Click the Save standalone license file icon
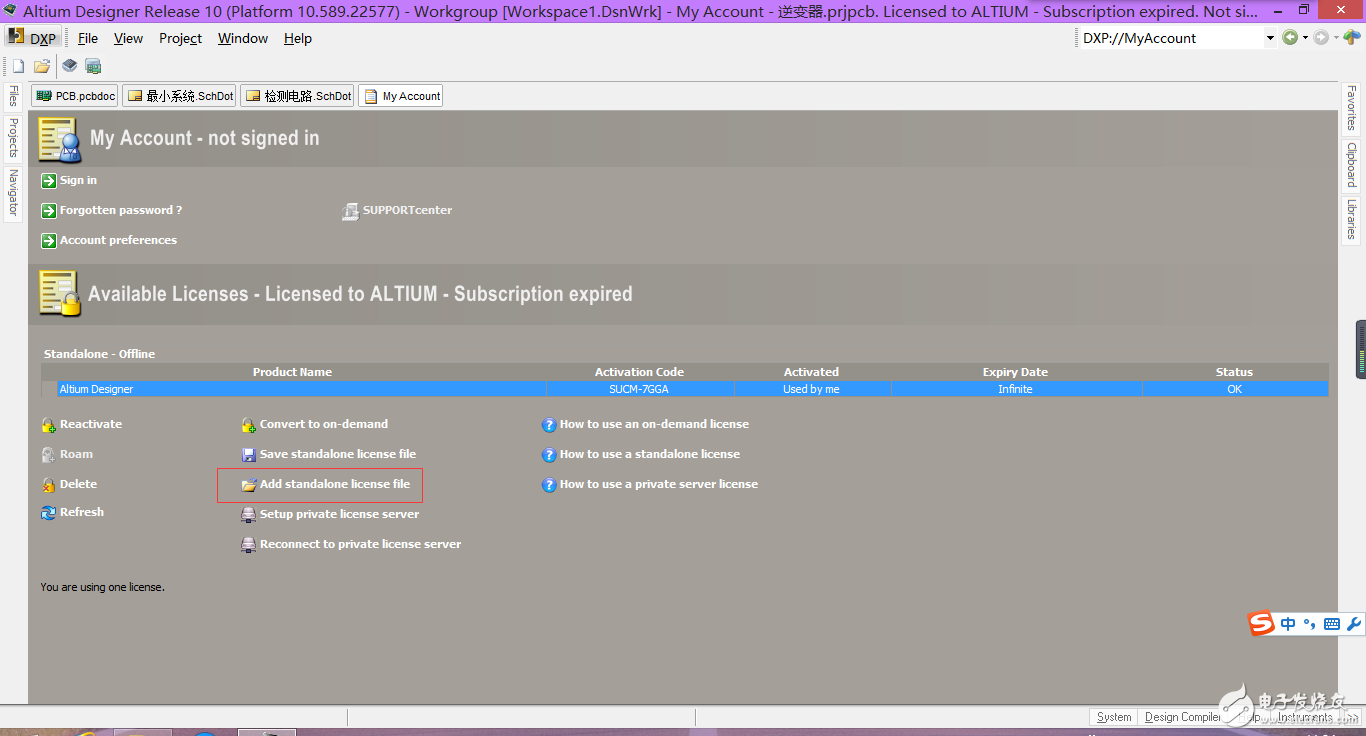The width and height of the screenshot is (1366, 736). (249, 455)
